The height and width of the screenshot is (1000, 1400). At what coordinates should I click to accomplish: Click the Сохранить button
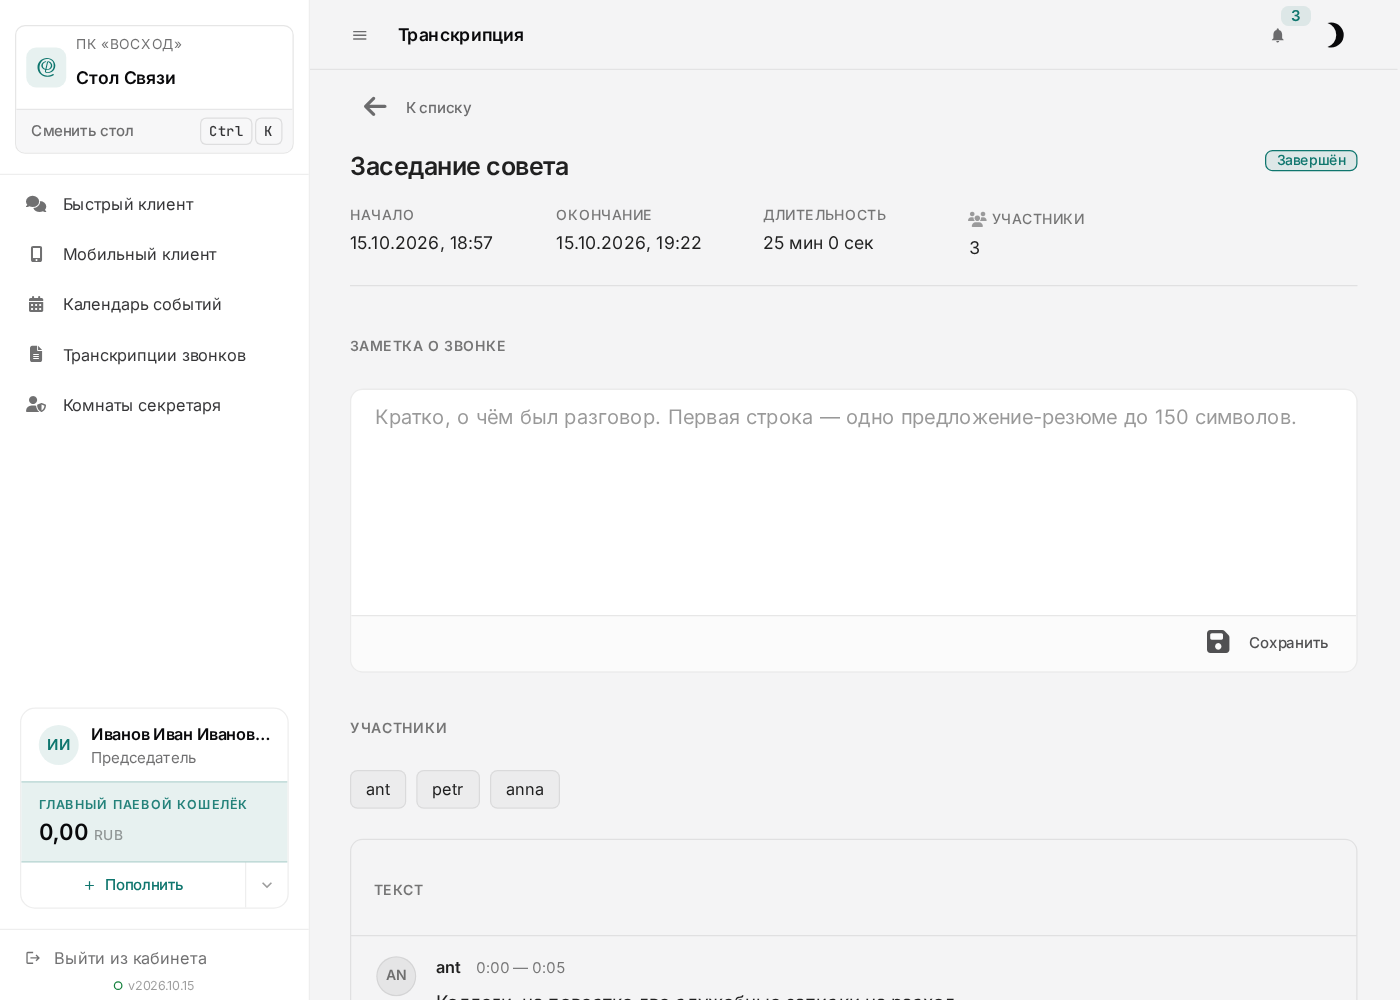coord(1268,642)
